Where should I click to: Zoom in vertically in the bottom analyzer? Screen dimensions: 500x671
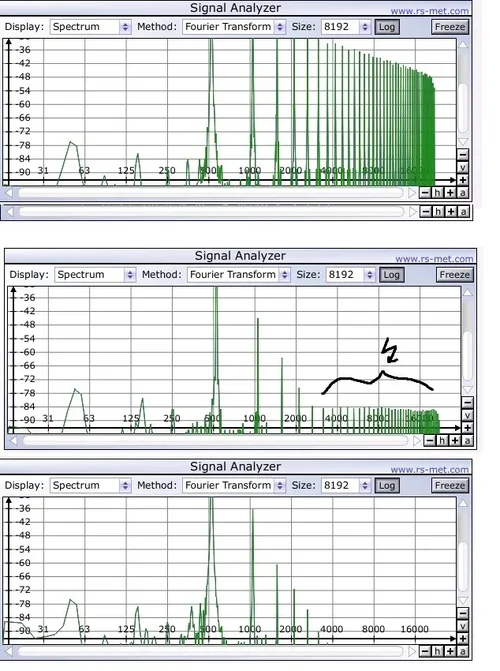tap(463, 638)
